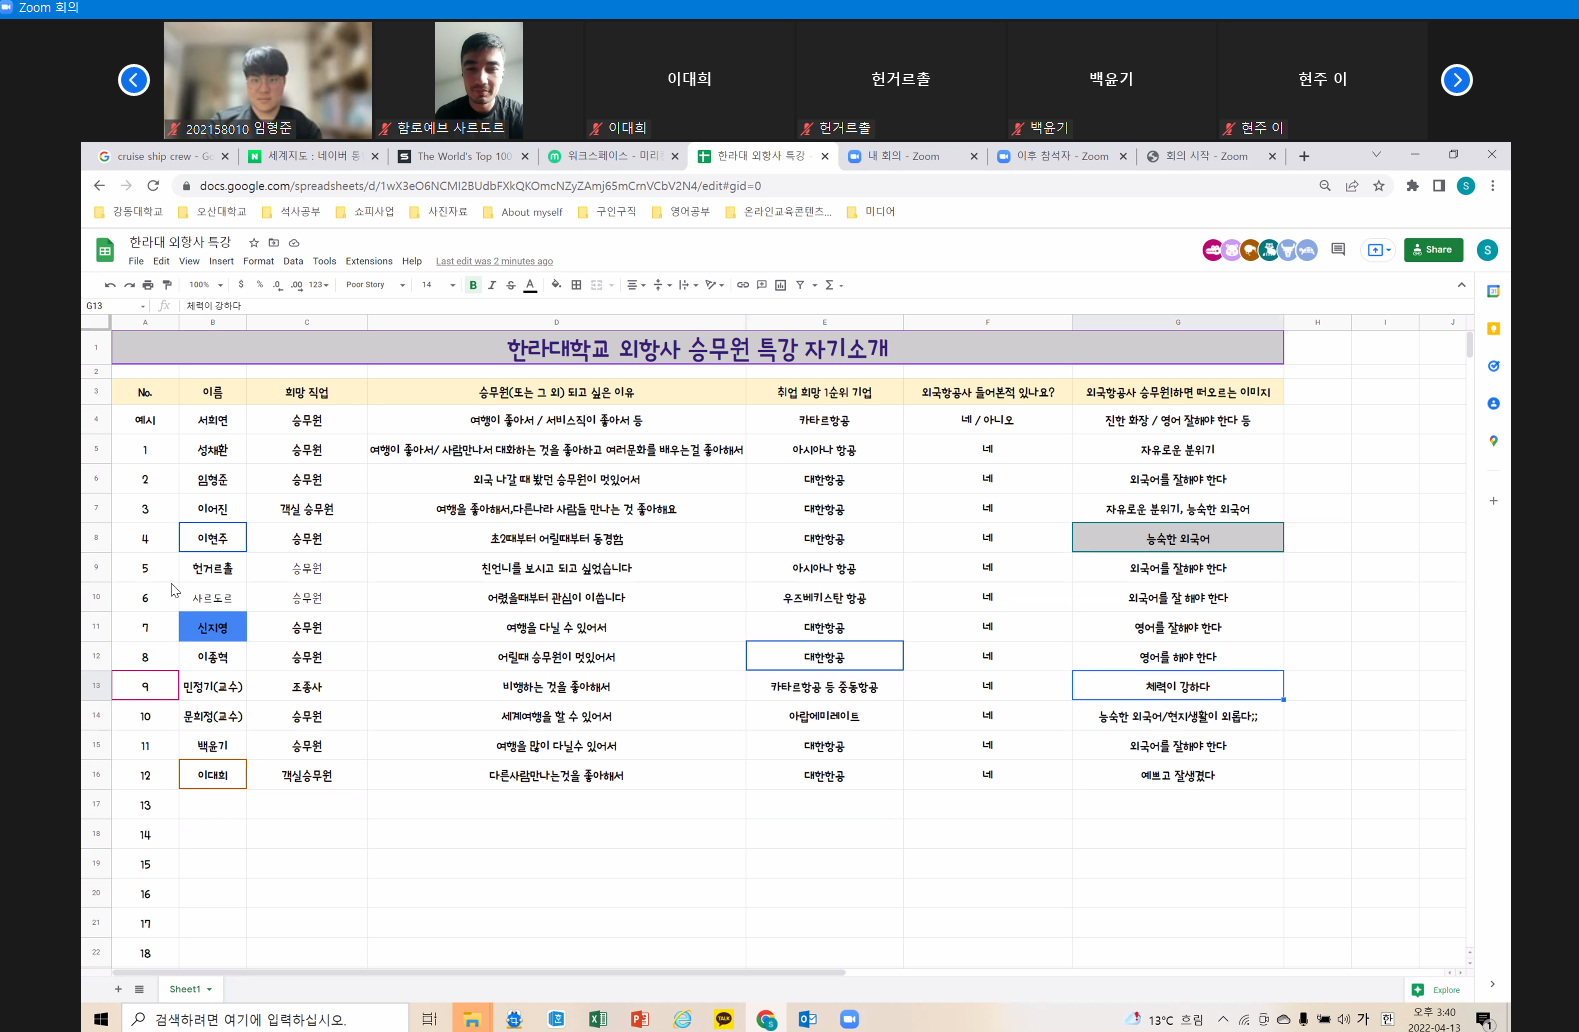Open the Sheet1 tab menu arrow
Viewport: 1579px width, 1032px height.
coord(209,989)
